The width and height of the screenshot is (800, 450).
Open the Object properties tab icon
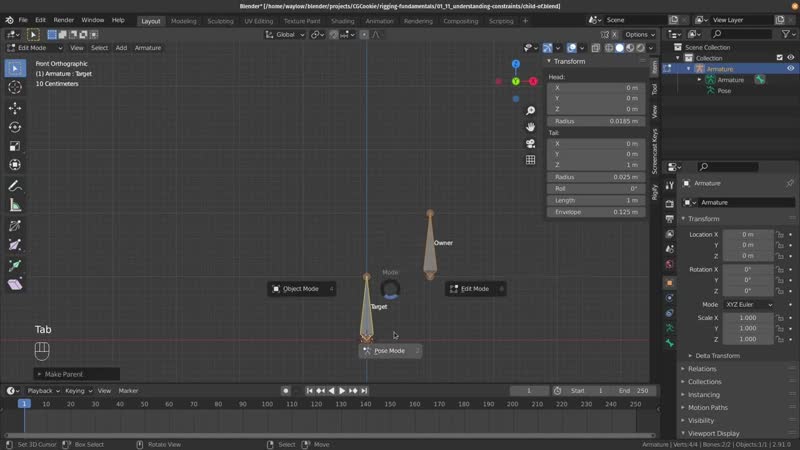(x=669, y=283)
